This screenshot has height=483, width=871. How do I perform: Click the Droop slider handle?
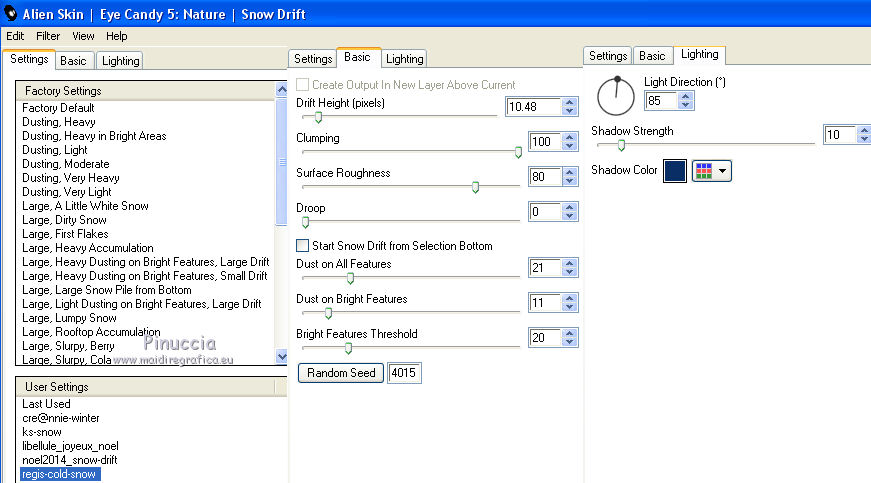pyautogui.click(x=306, y=222)
